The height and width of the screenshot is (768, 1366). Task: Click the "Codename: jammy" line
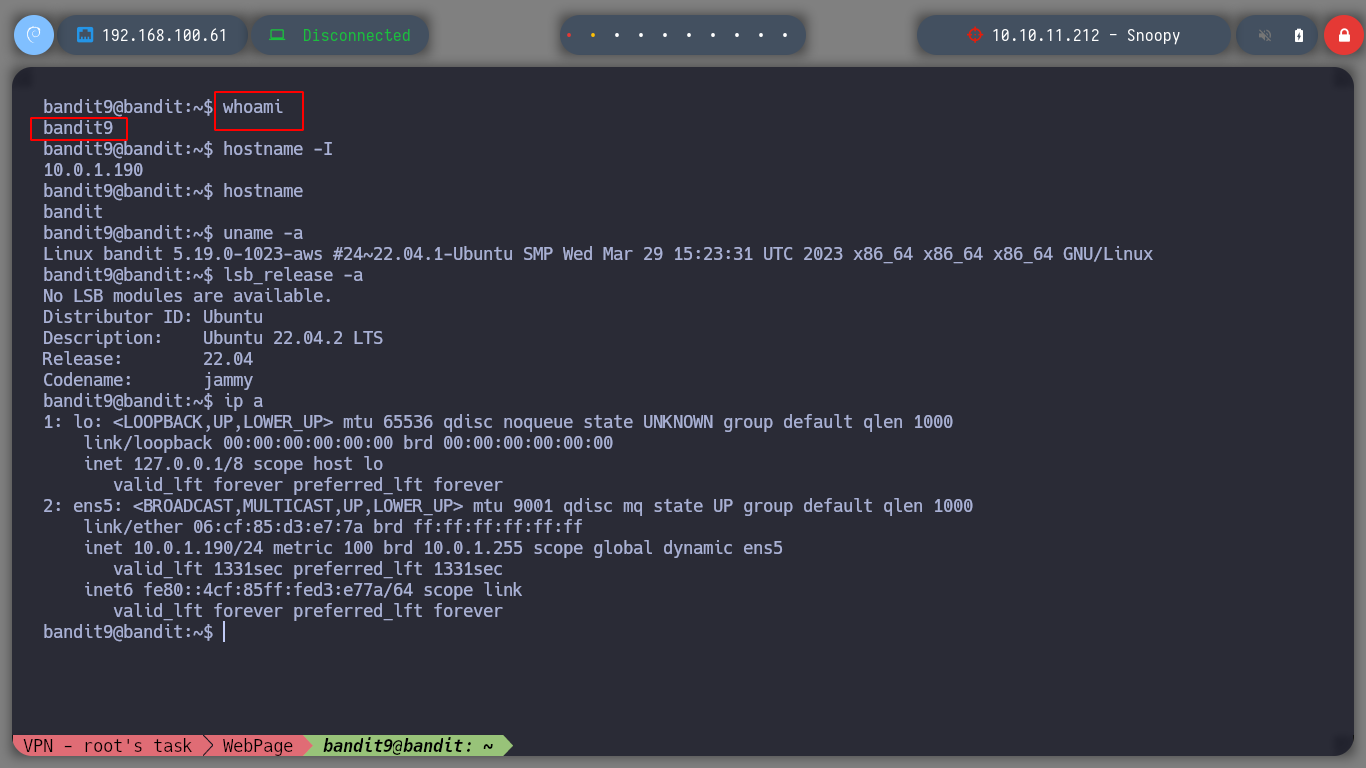coord(148,380)
